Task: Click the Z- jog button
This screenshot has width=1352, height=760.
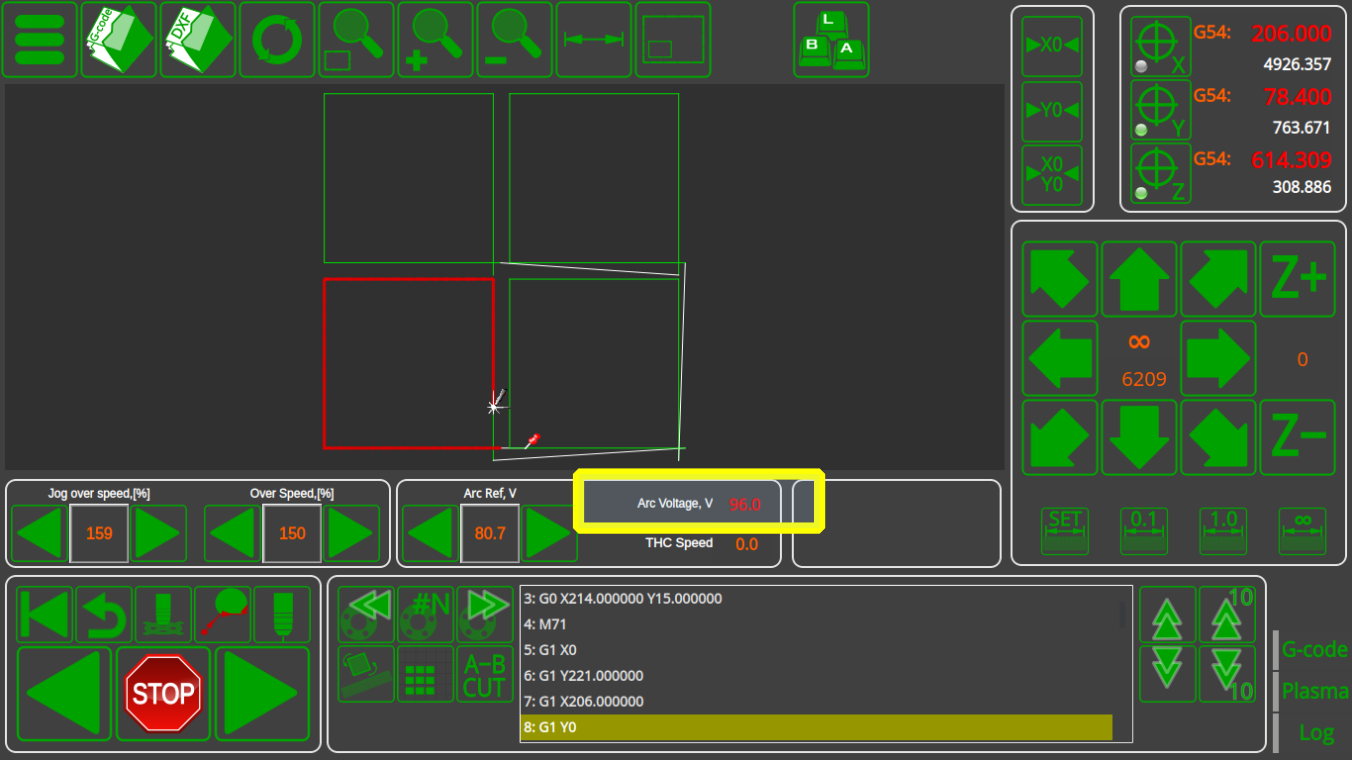Action: tap(1297, 437)
